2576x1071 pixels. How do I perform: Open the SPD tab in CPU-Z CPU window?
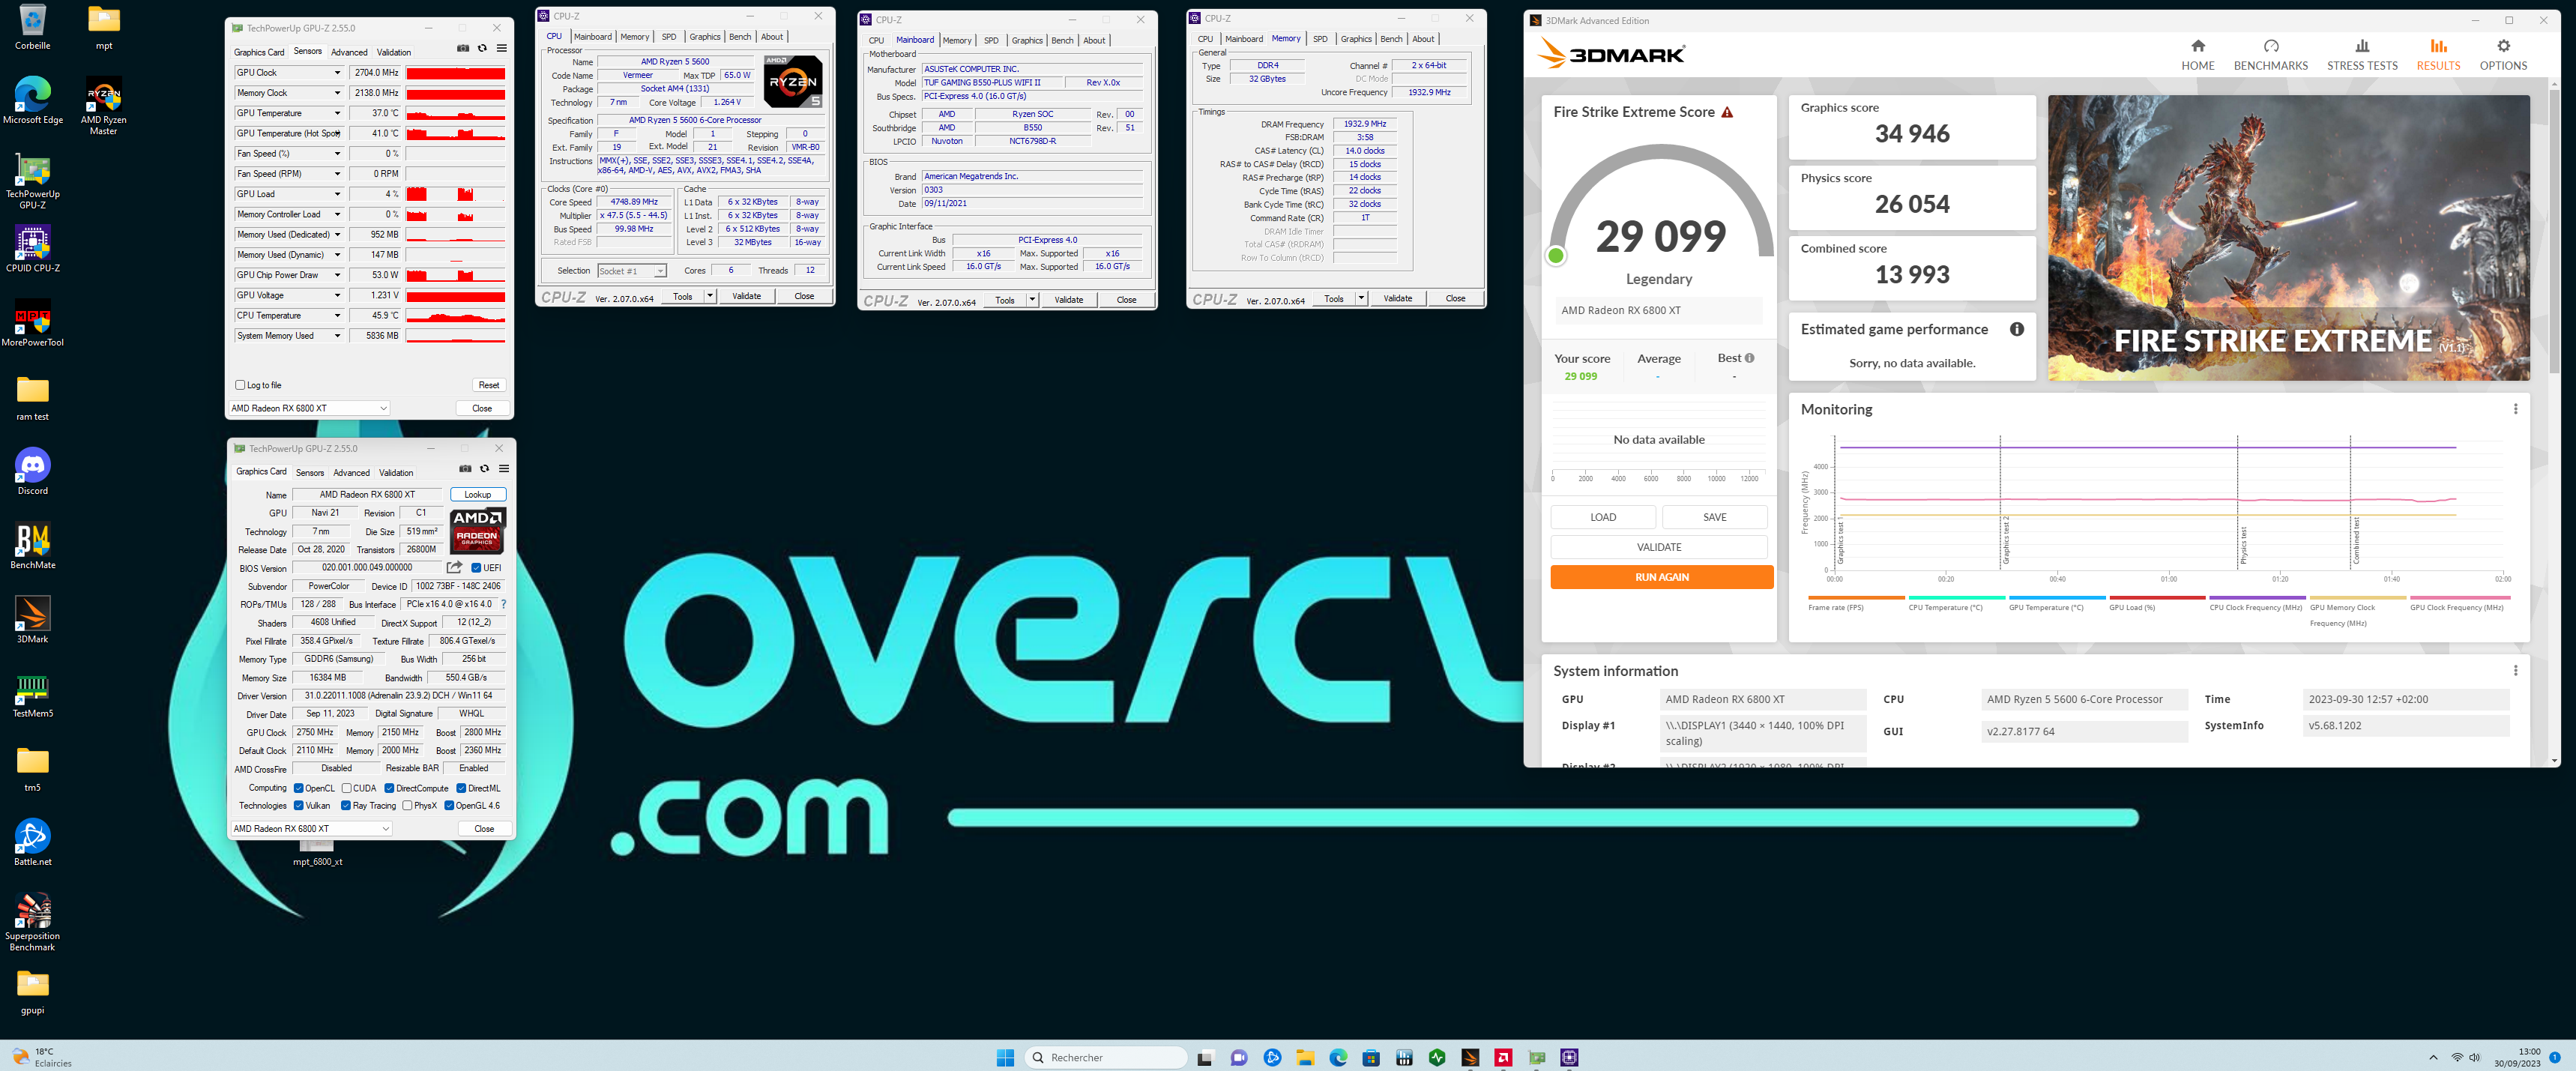point(669,37)
